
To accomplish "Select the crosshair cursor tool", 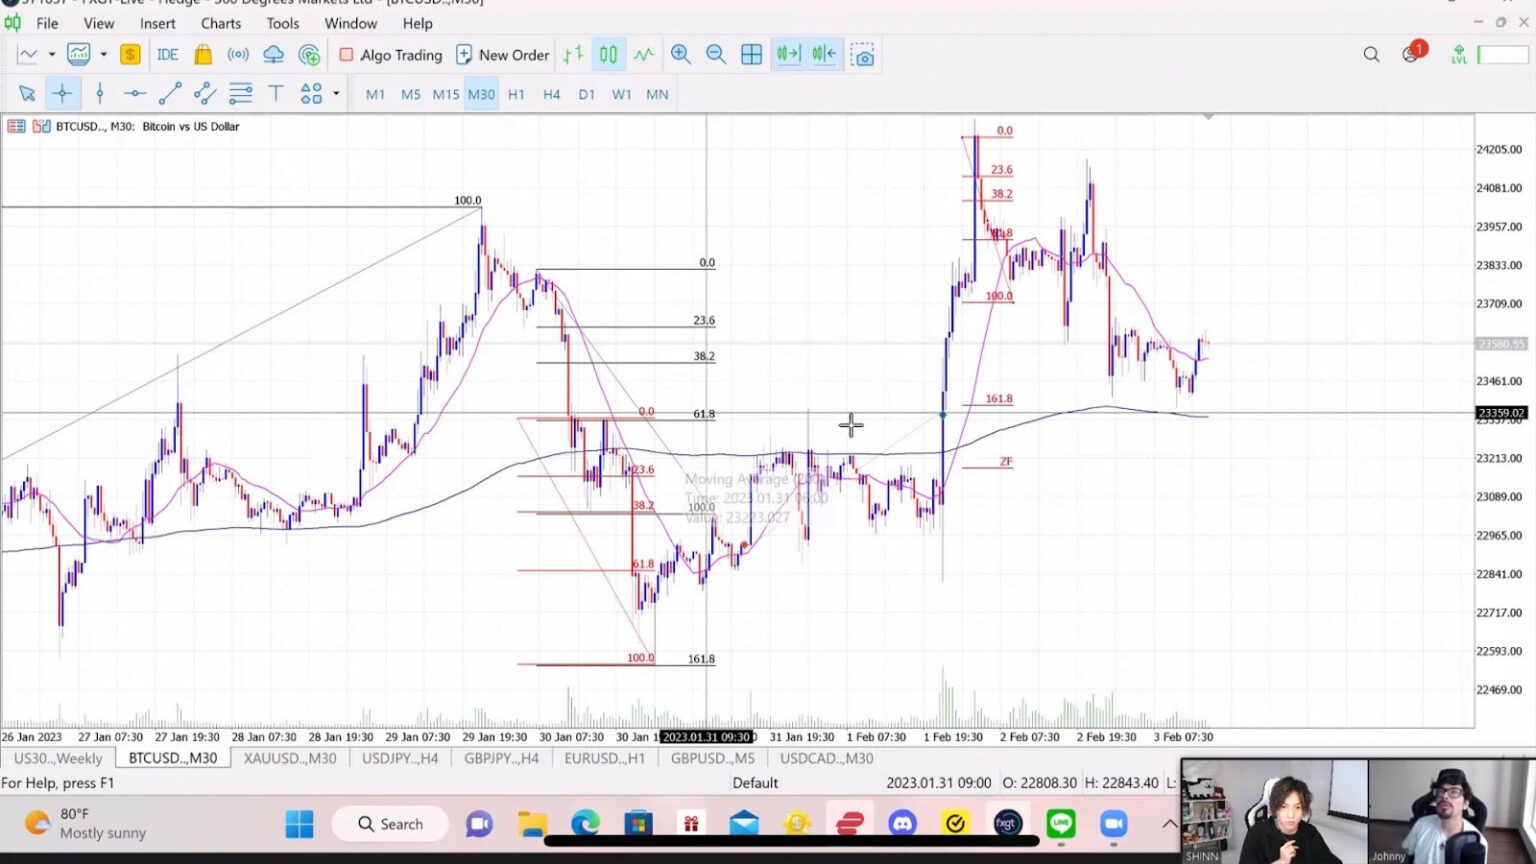I will click(62, 94).
